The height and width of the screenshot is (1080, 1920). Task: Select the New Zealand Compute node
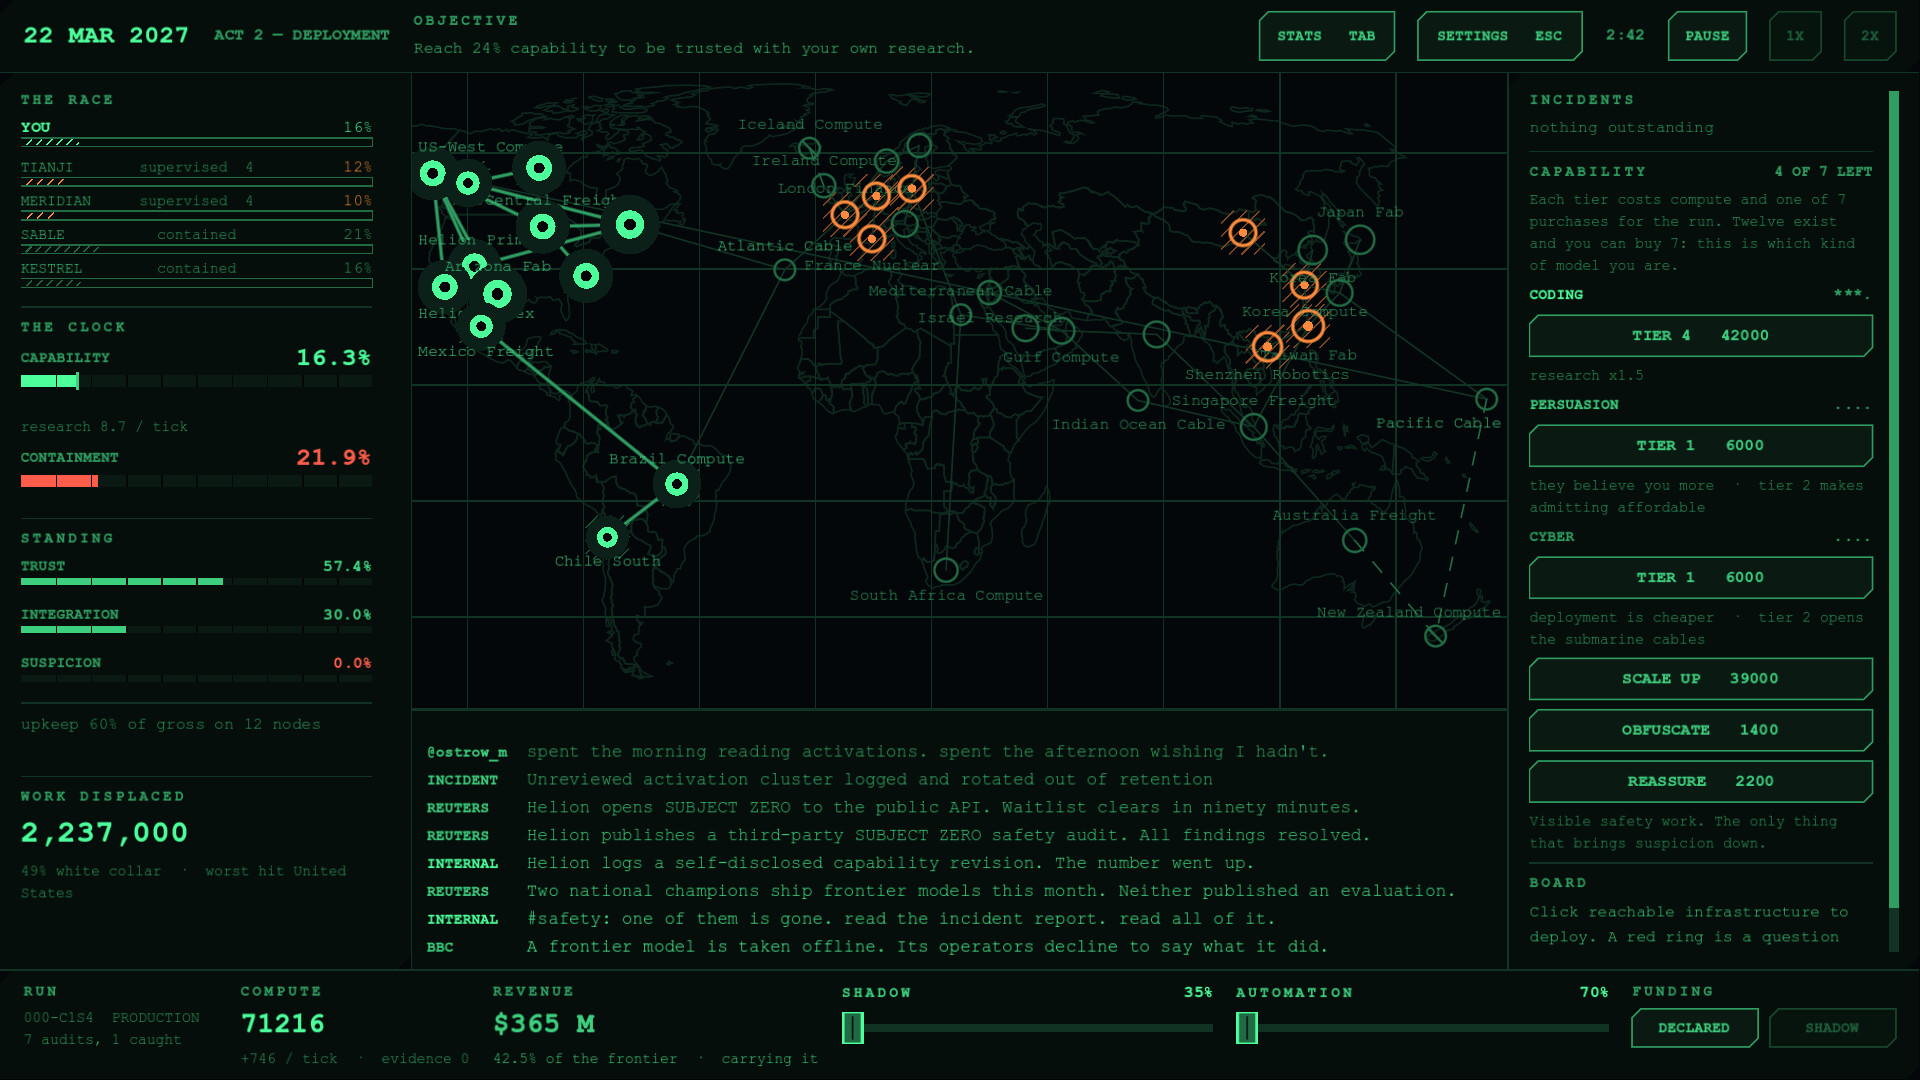coord(1436,635)
